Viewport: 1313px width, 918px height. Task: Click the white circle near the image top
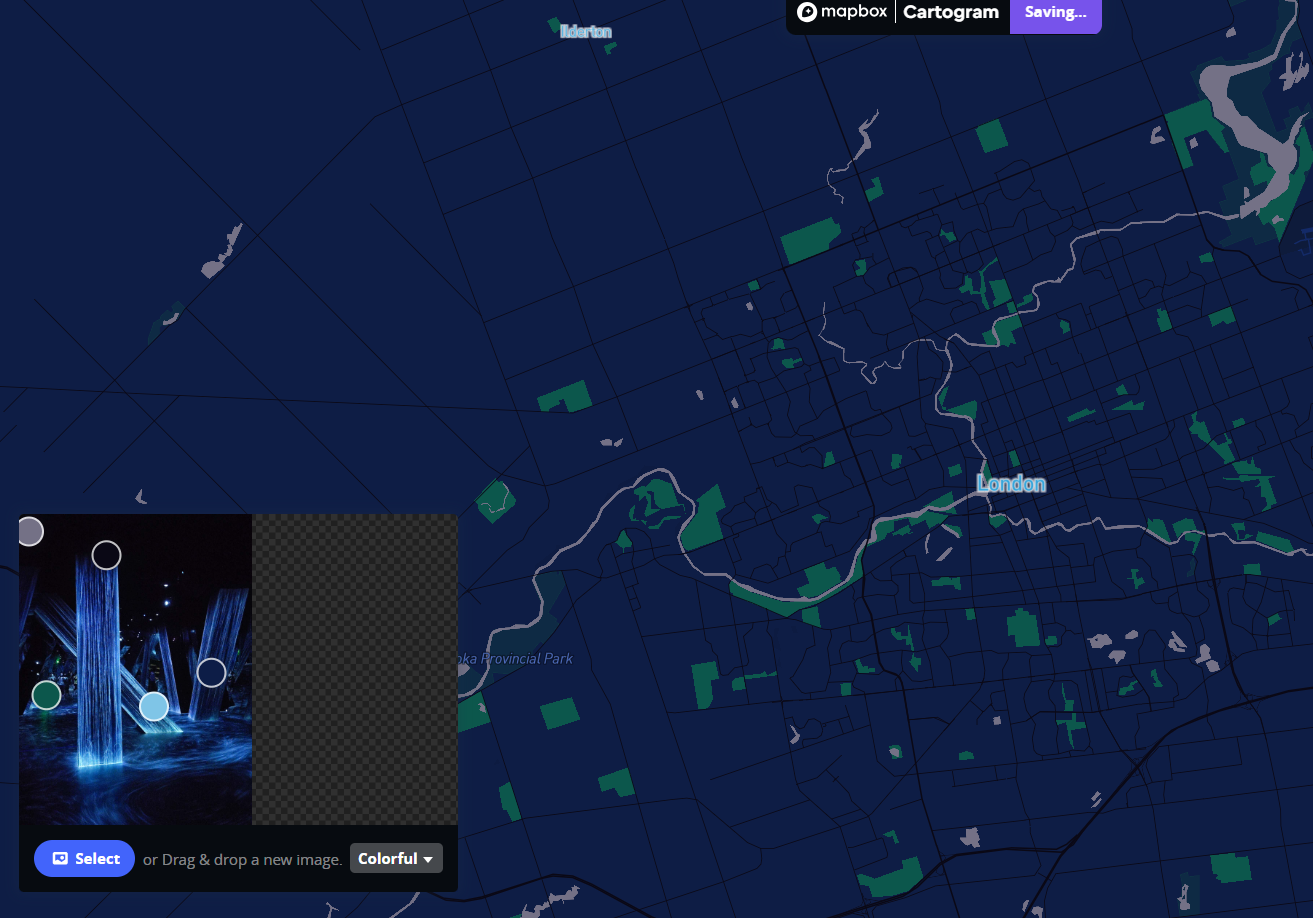[x=106, y=555]
